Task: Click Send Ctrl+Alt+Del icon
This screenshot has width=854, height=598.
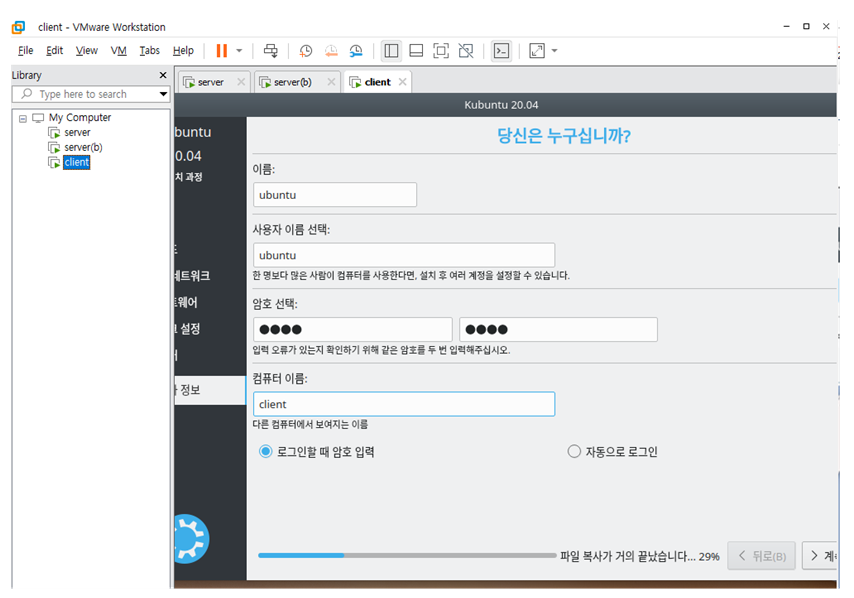Action: coord(271,51)
